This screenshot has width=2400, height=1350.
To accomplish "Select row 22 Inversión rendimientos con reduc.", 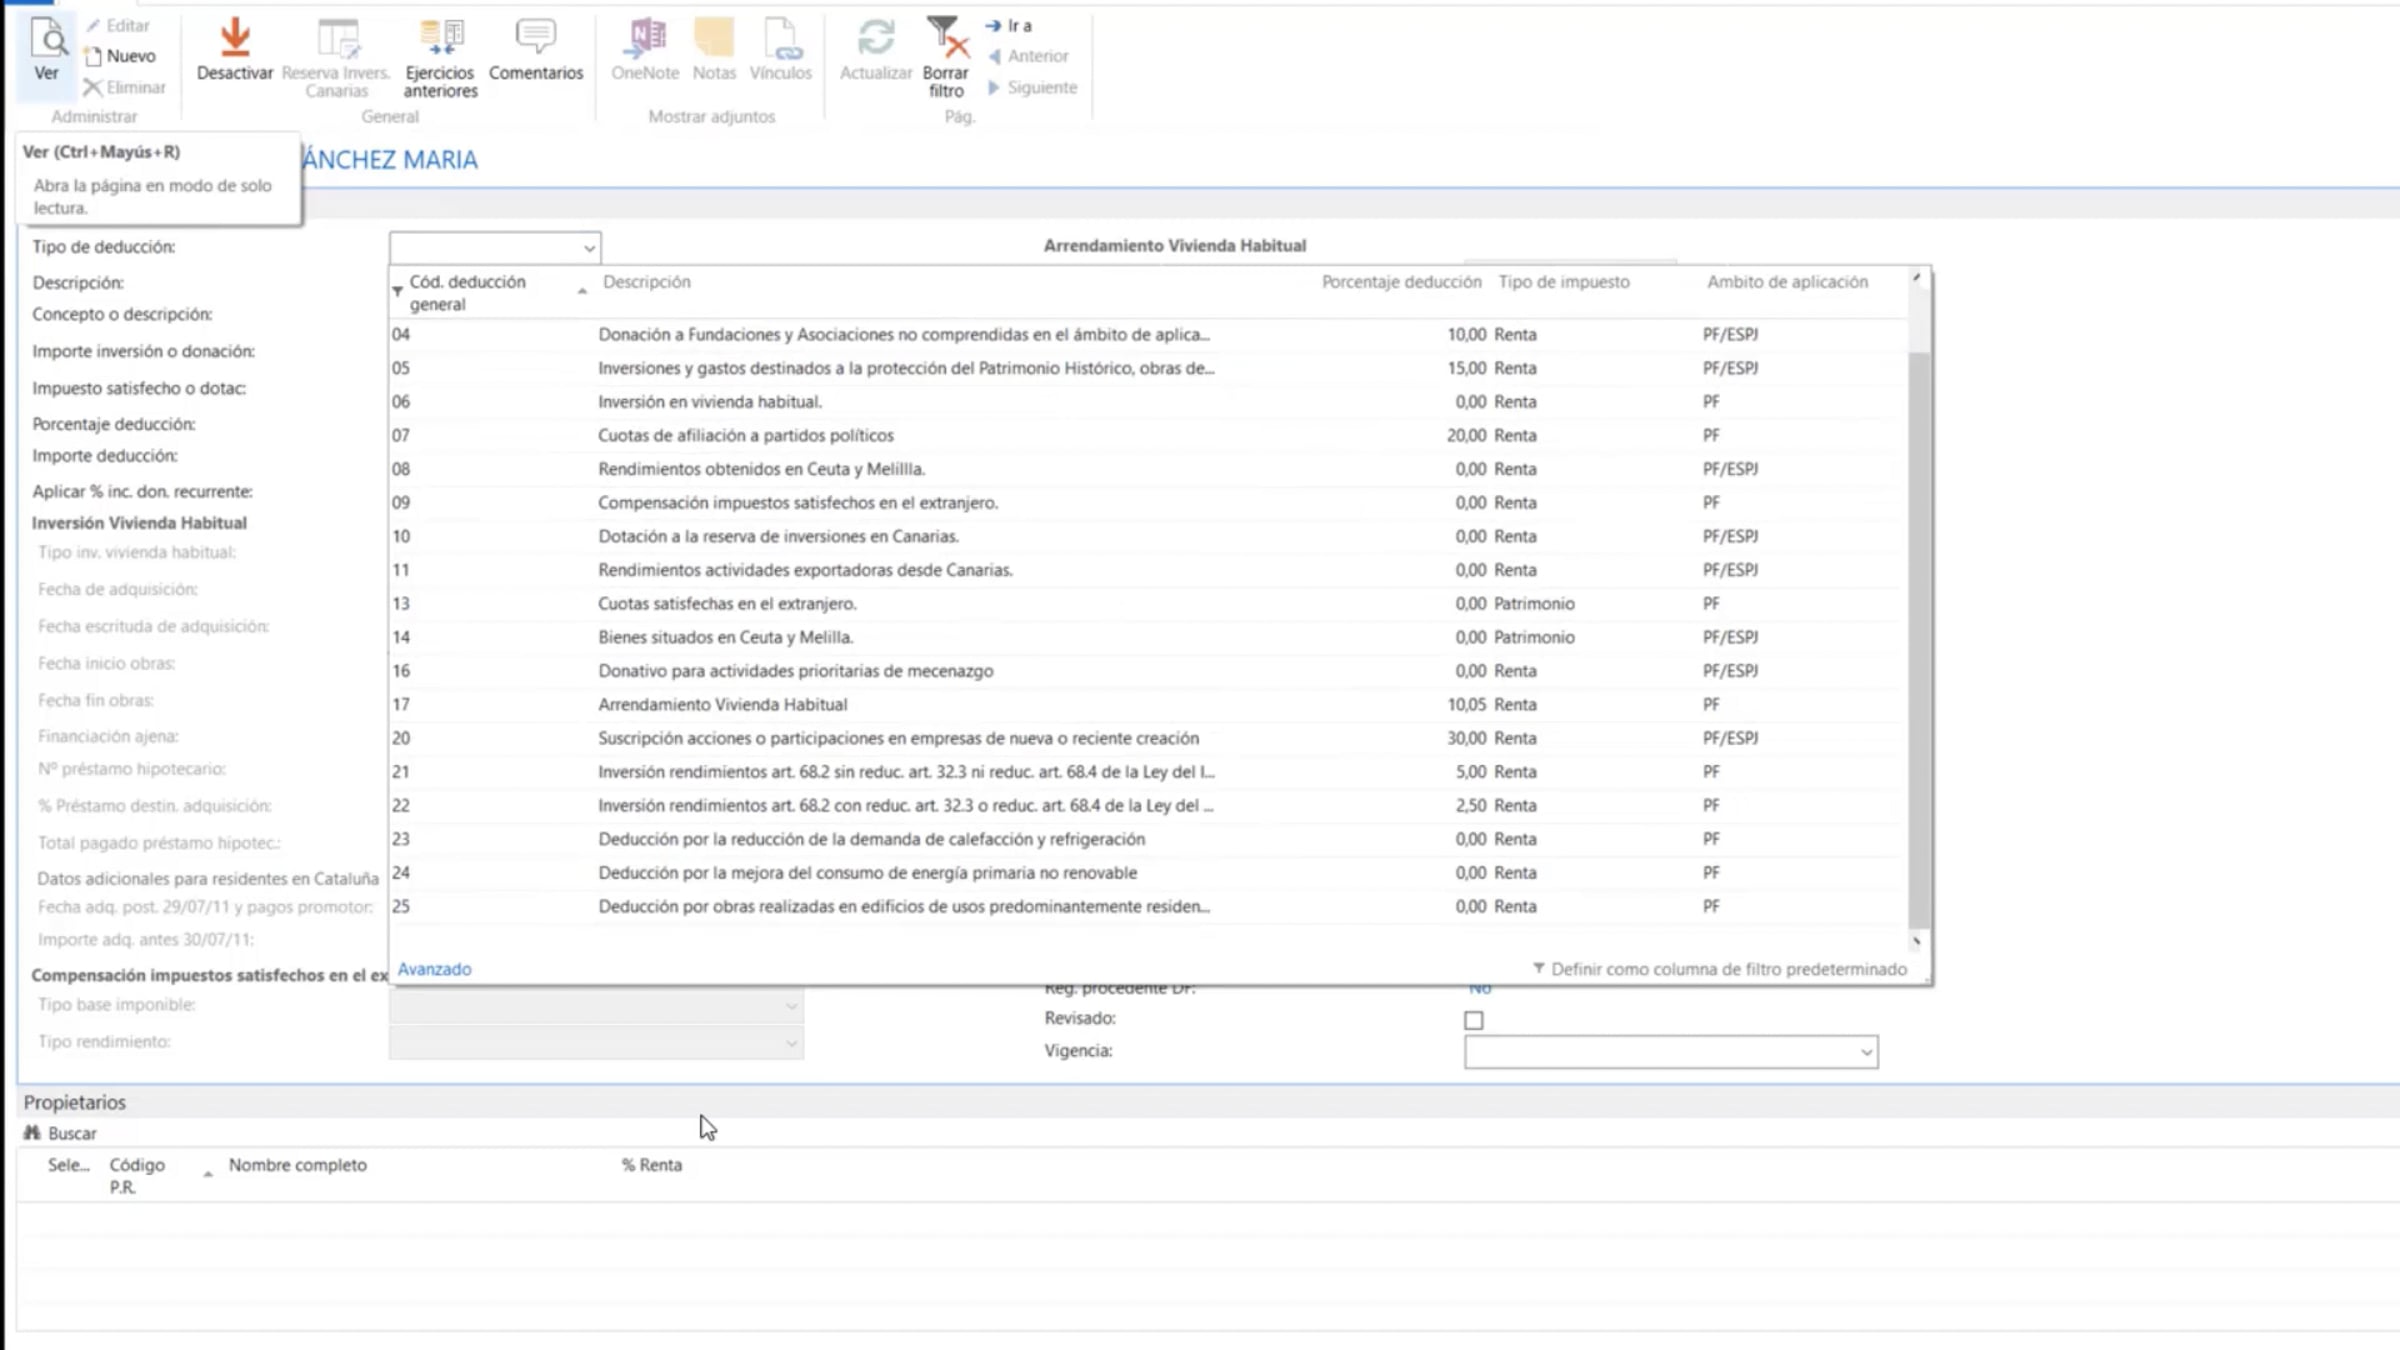I will (1147, 805).
